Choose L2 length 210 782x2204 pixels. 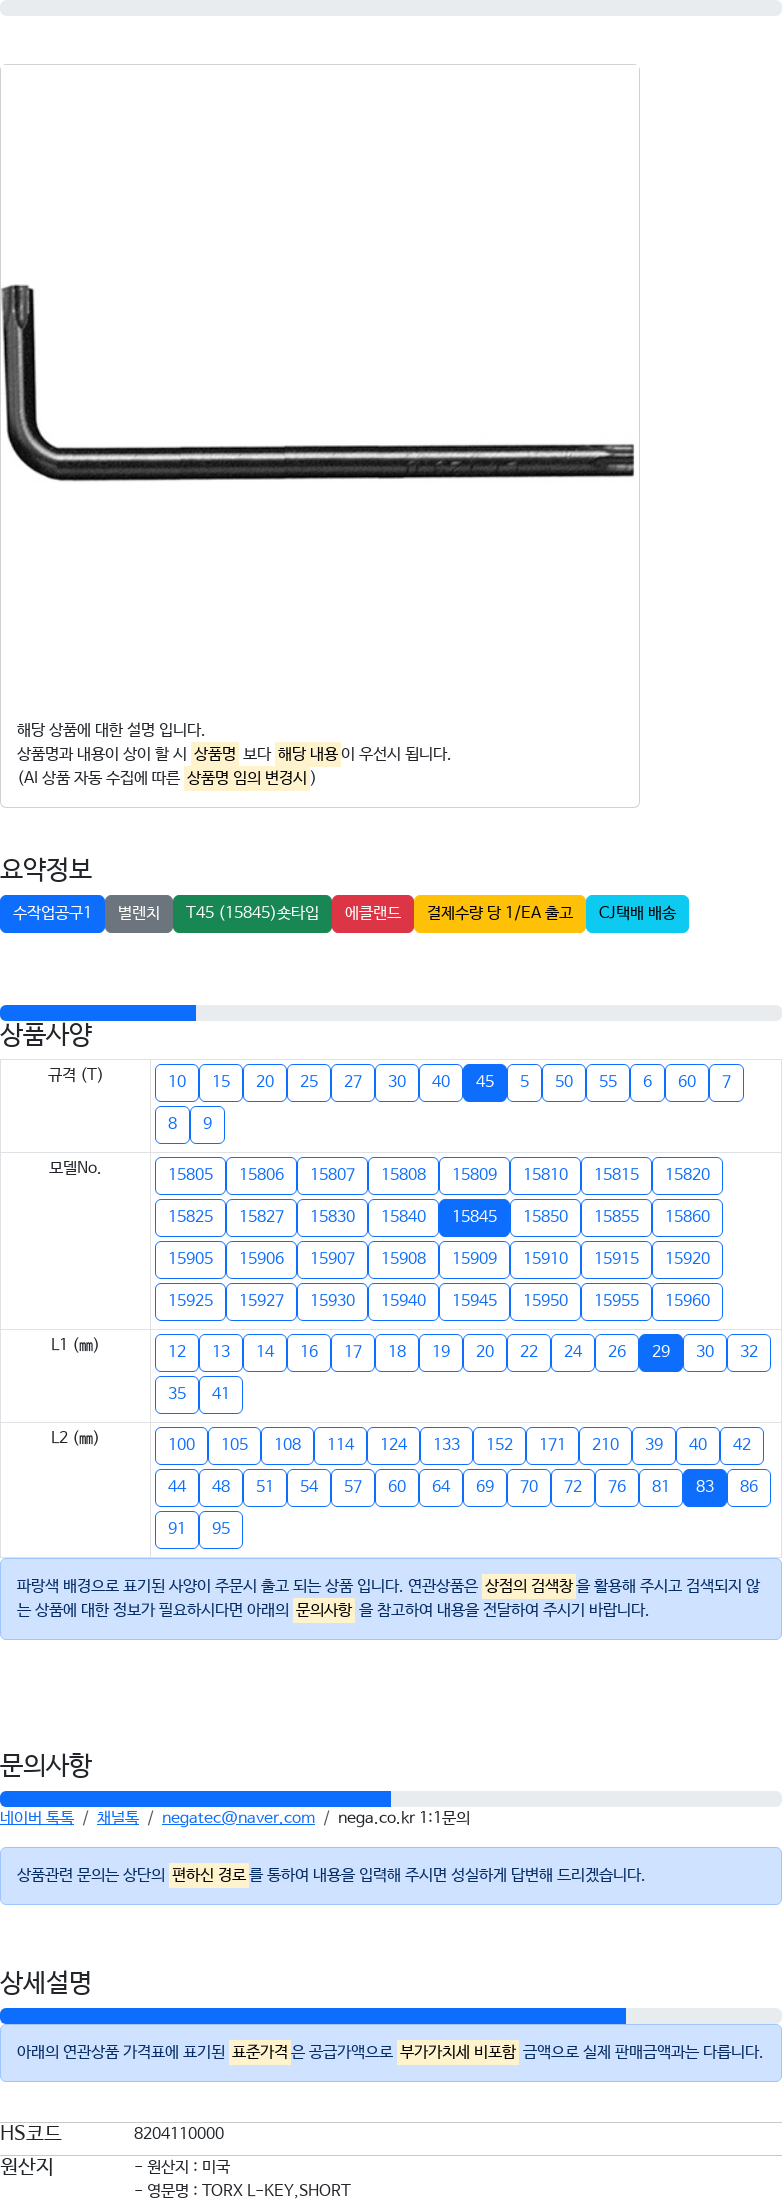[606, 1445]
